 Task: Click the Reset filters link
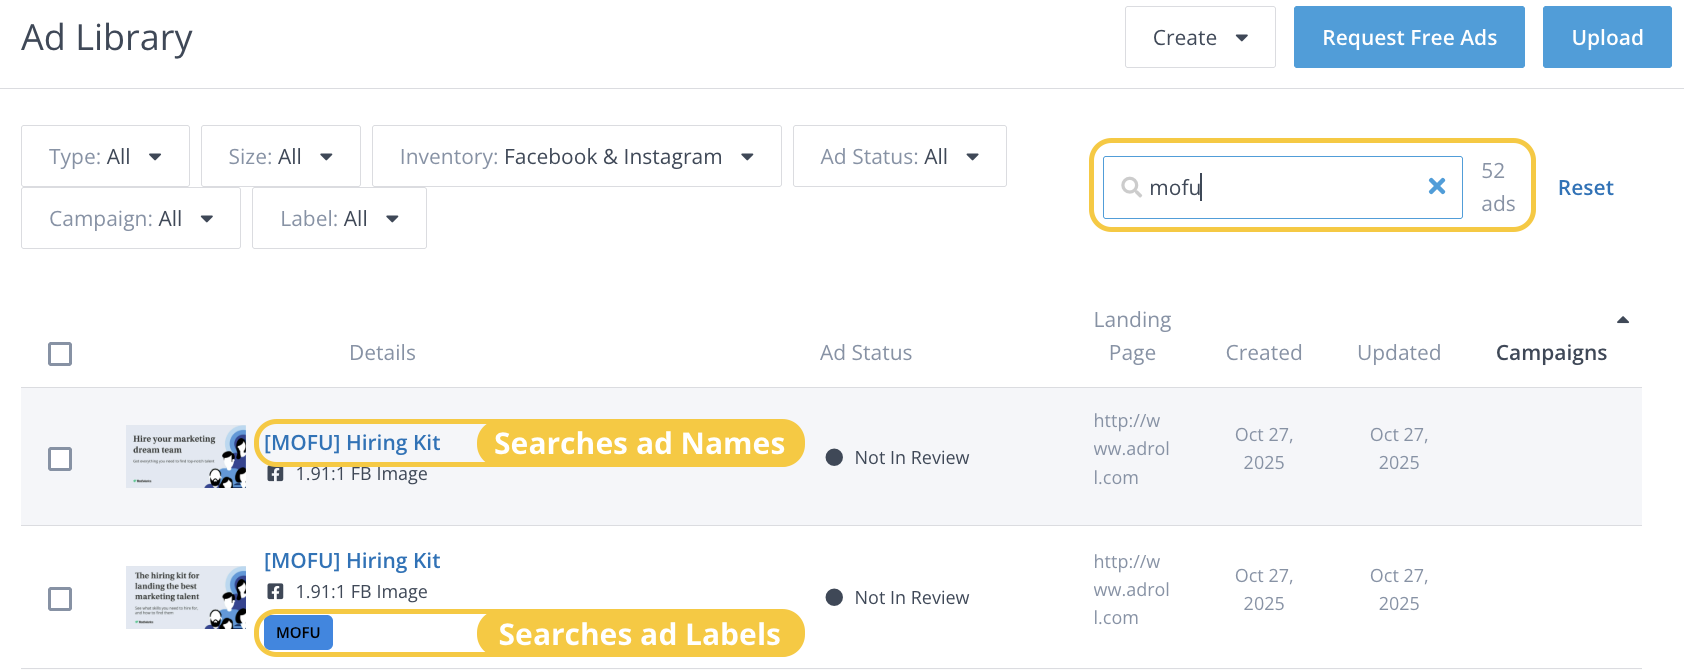pos(1585,188)
